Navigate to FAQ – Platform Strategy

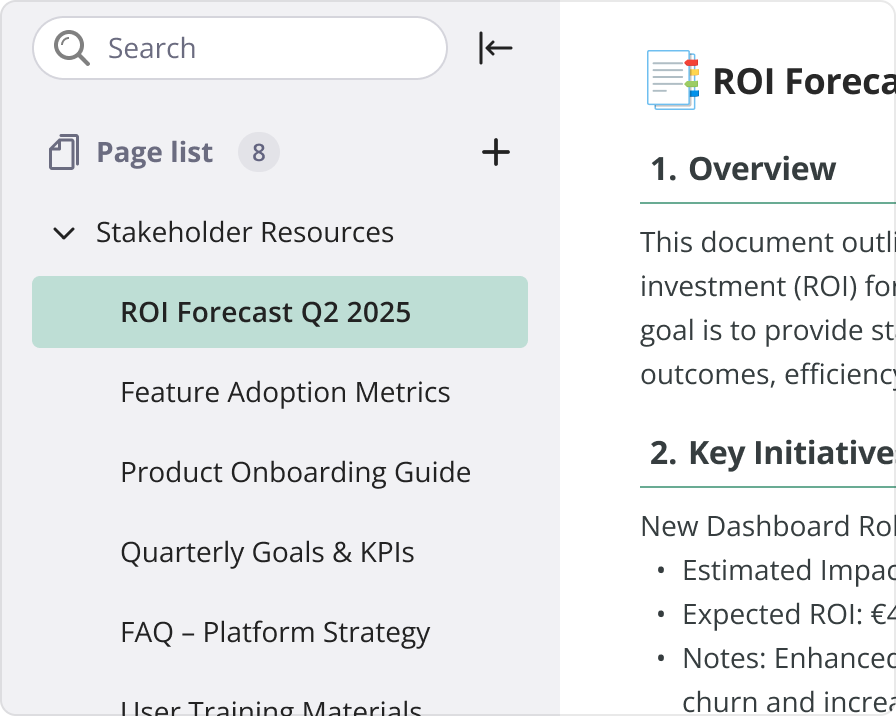pos(275,633)
